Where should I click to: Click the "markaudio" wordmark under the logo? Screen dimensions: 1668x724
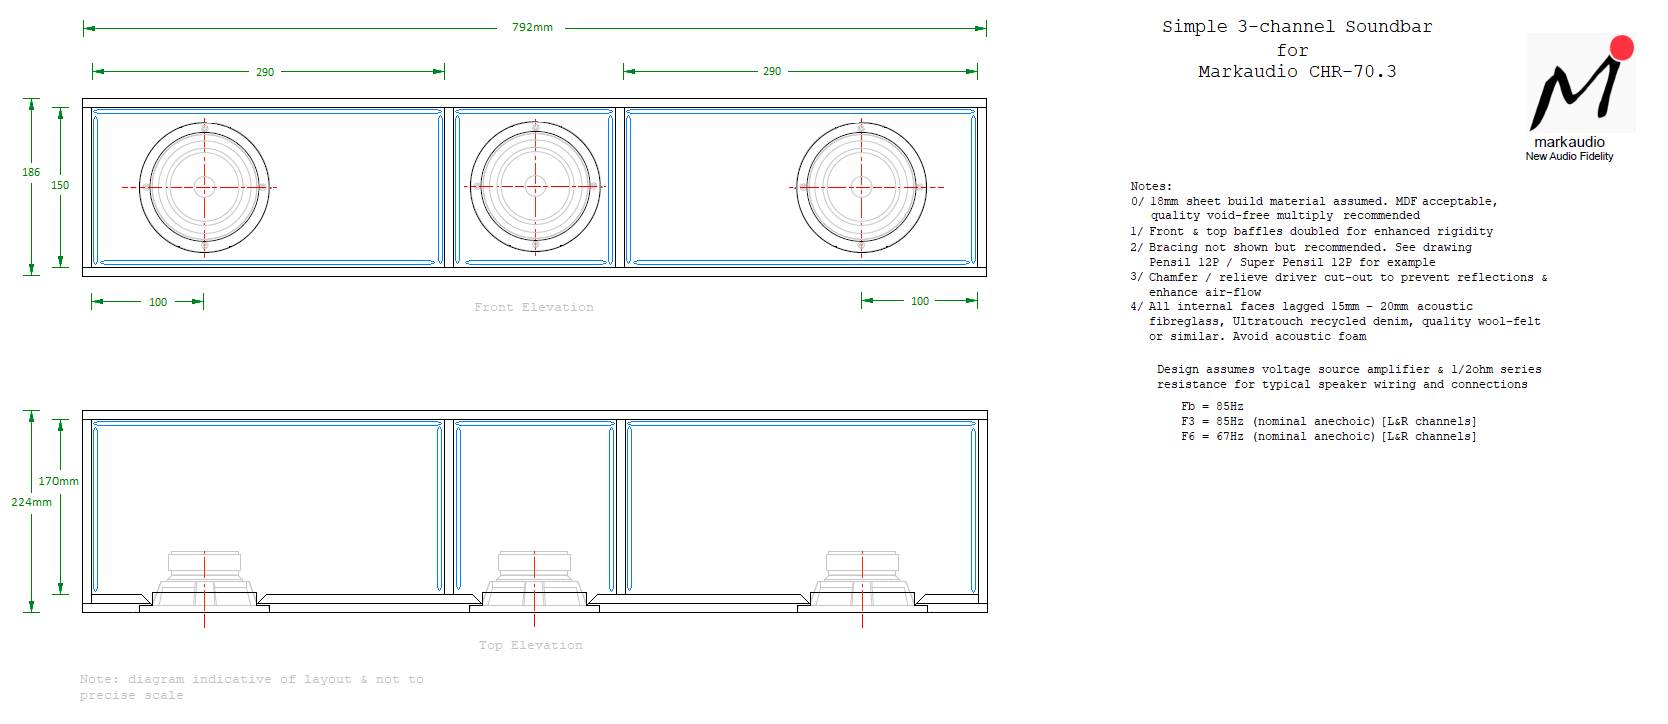1569,142
